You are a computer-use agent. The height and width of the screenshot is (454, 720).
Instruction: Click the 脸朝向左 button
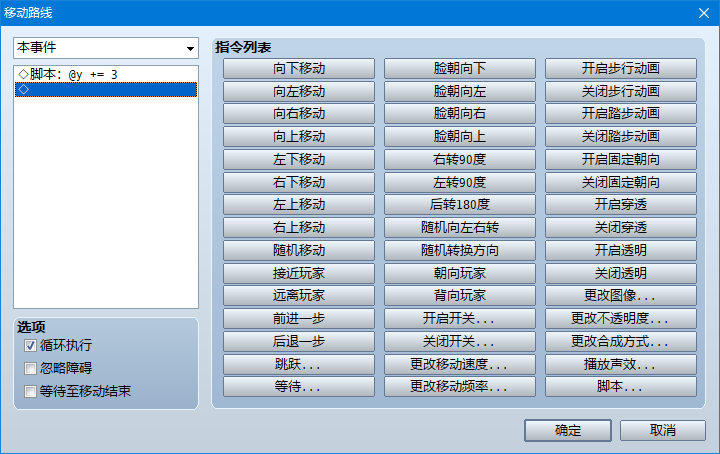(x=460, y=91)
